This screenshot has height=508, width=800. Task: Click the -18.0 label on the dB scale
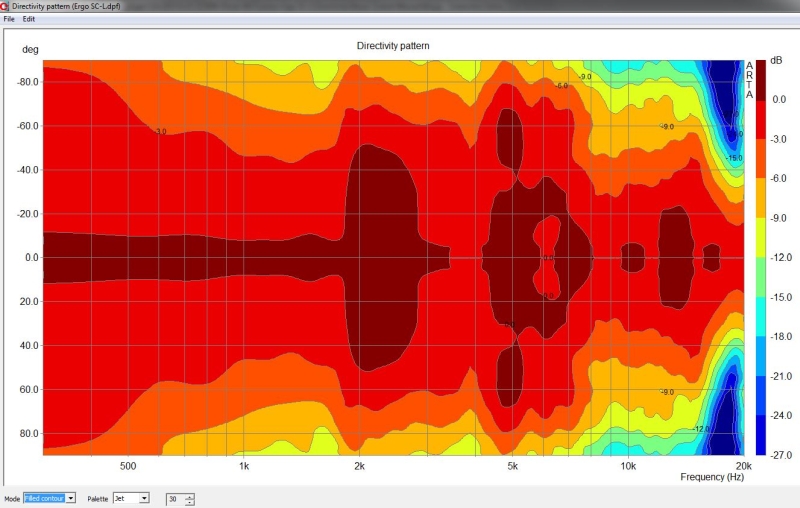tap(781, 337)
